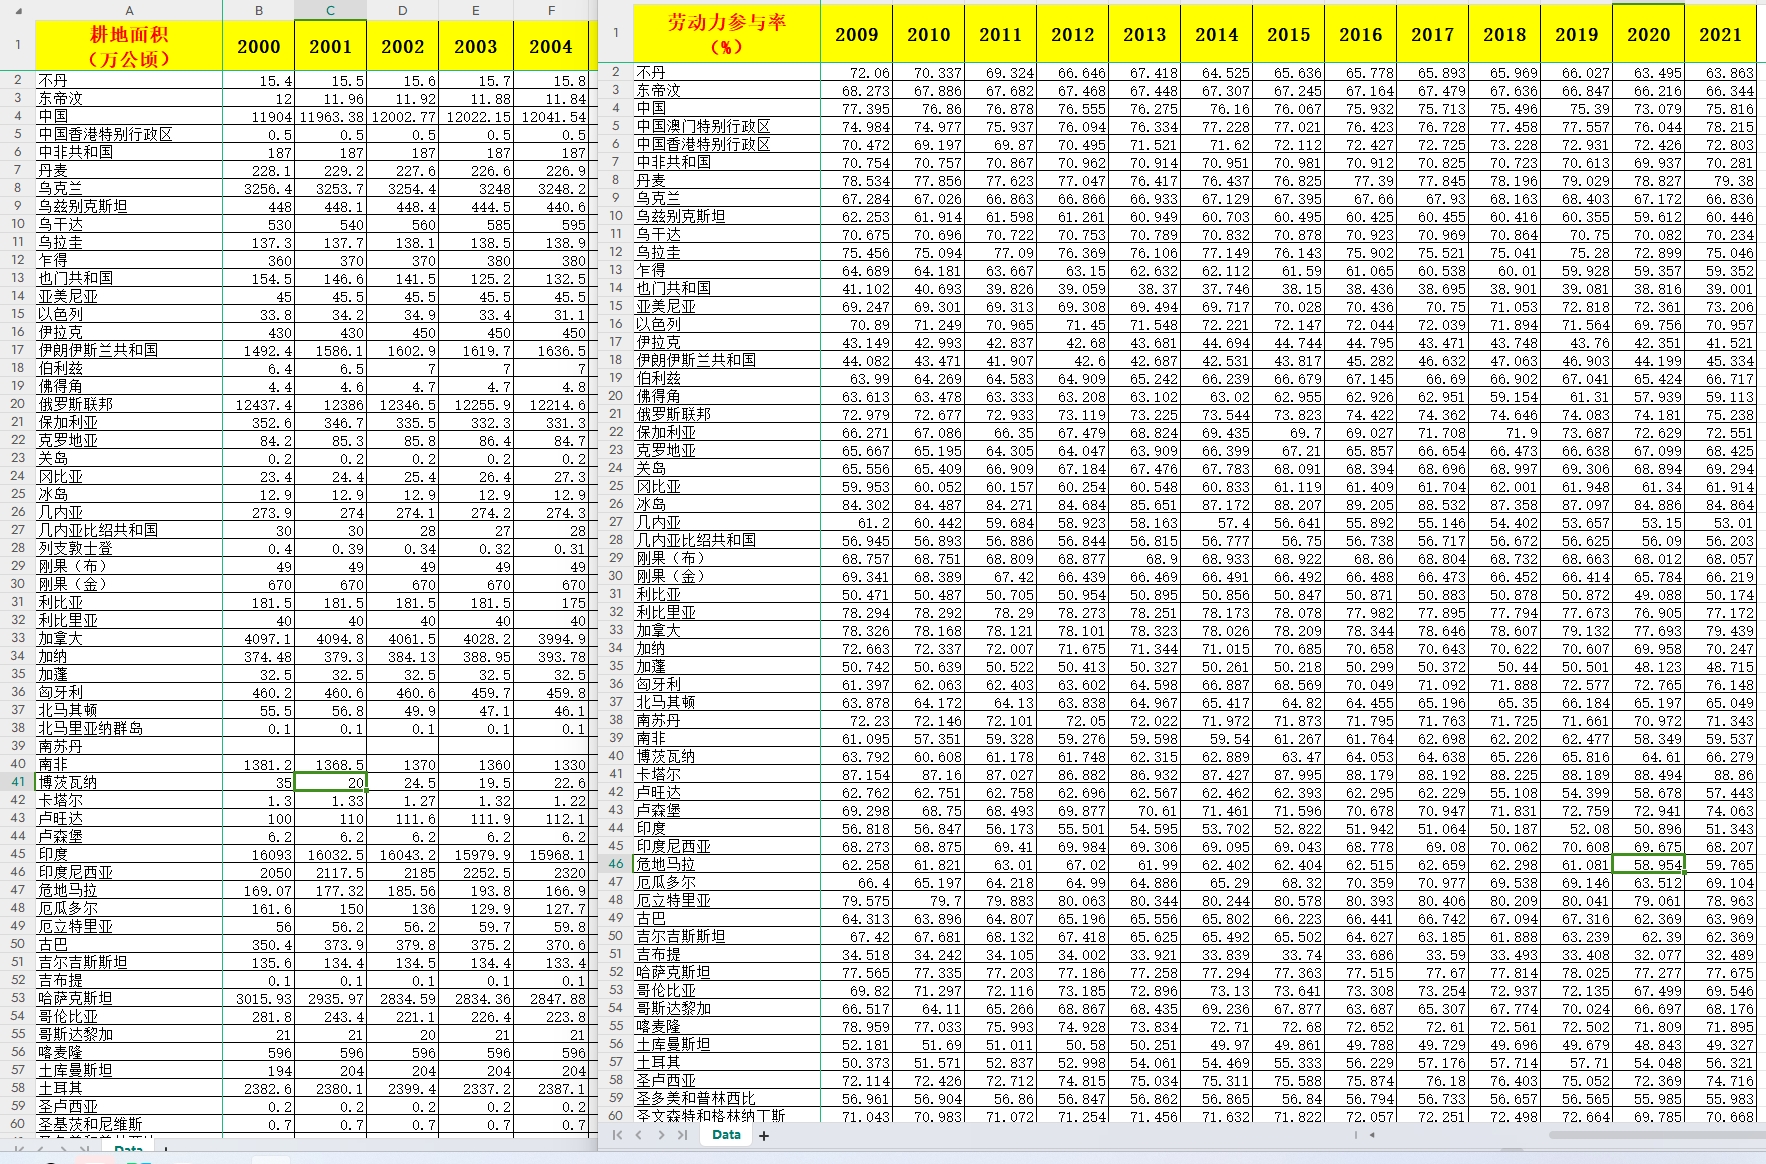
Task: Select the 2004 year header cell
Action: coord(551,46)
